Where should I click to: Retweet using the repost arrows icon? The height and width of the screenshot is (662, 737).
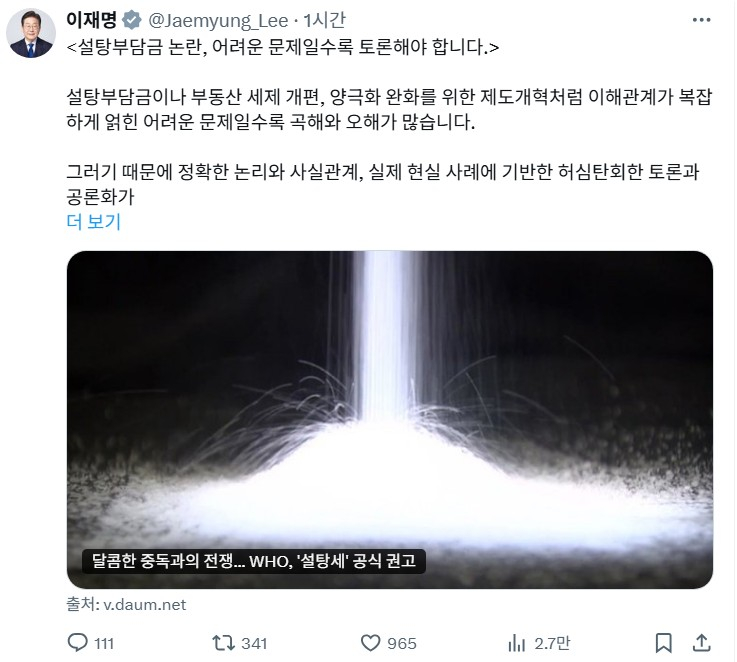click(223, 643)
